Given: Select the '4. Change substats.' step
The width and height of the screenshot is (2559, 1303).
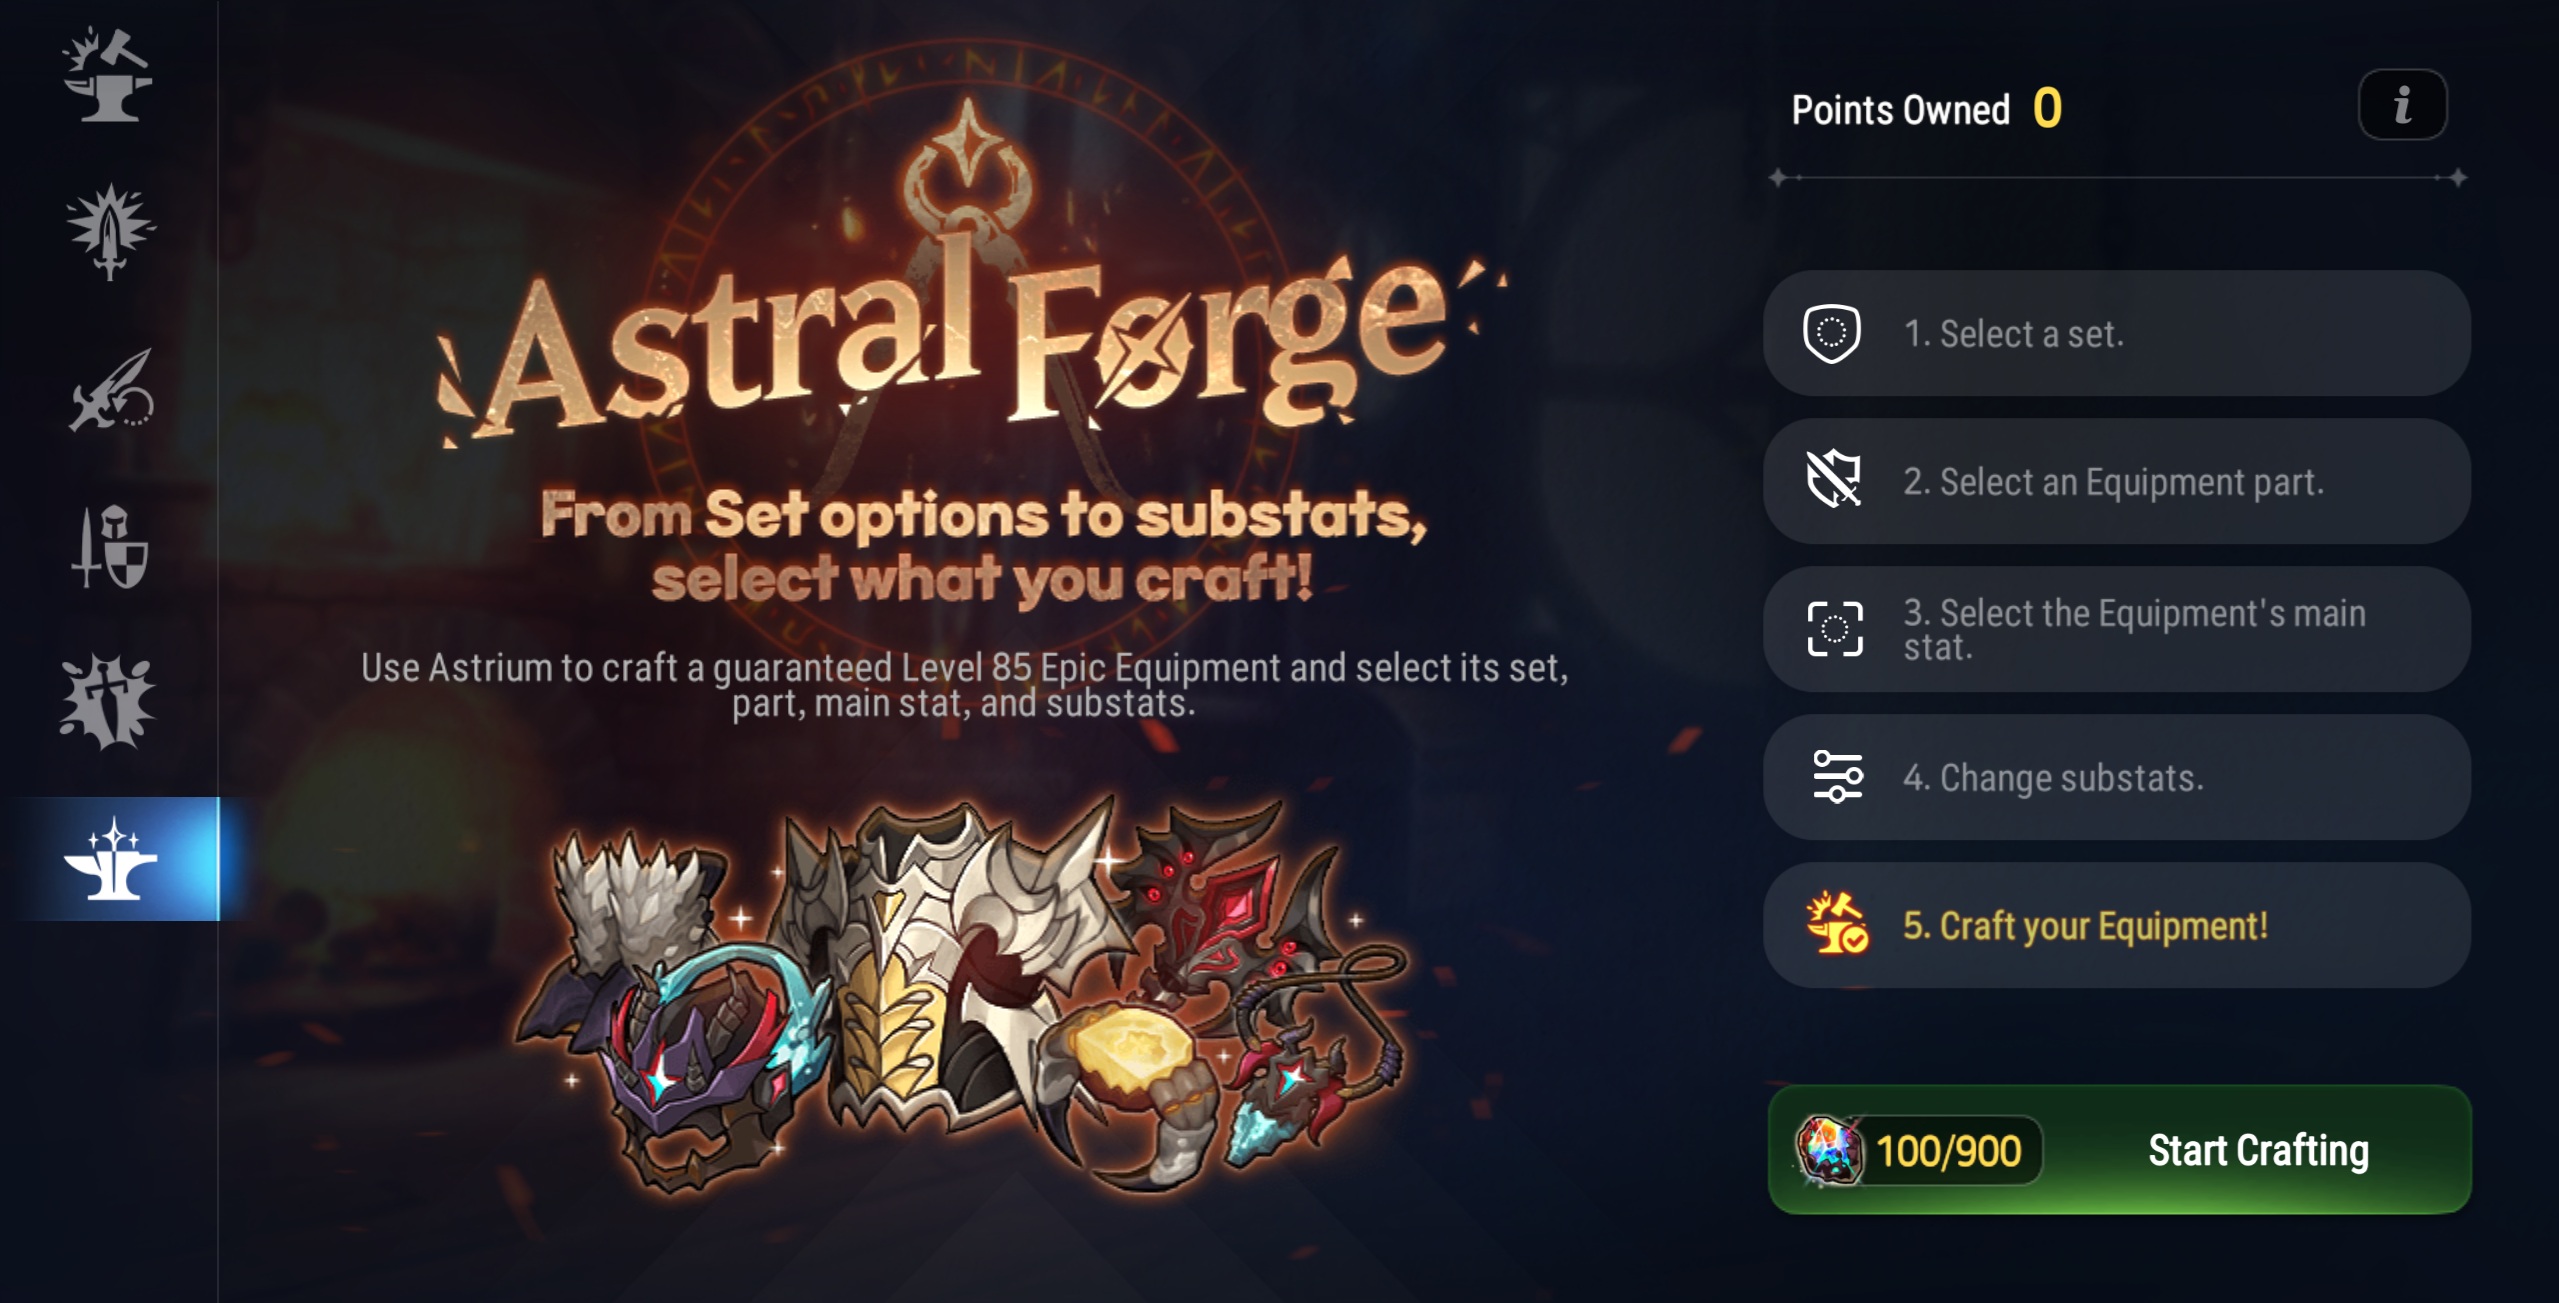Looking at the screenshot, I should [2115, 777].
